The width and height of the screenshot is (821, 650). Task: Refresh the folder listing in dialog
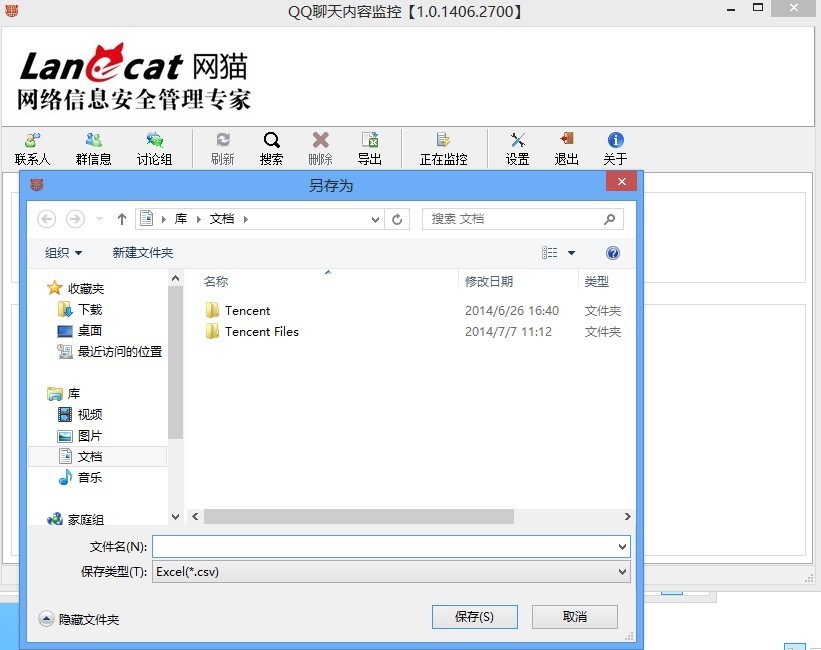tap(397, 219)
